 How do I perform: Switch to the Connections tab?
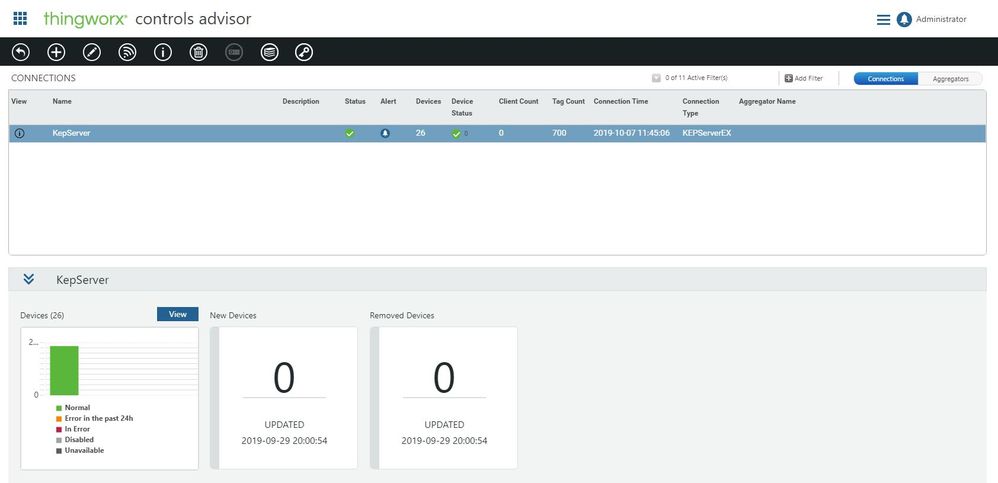click(885, 78)
